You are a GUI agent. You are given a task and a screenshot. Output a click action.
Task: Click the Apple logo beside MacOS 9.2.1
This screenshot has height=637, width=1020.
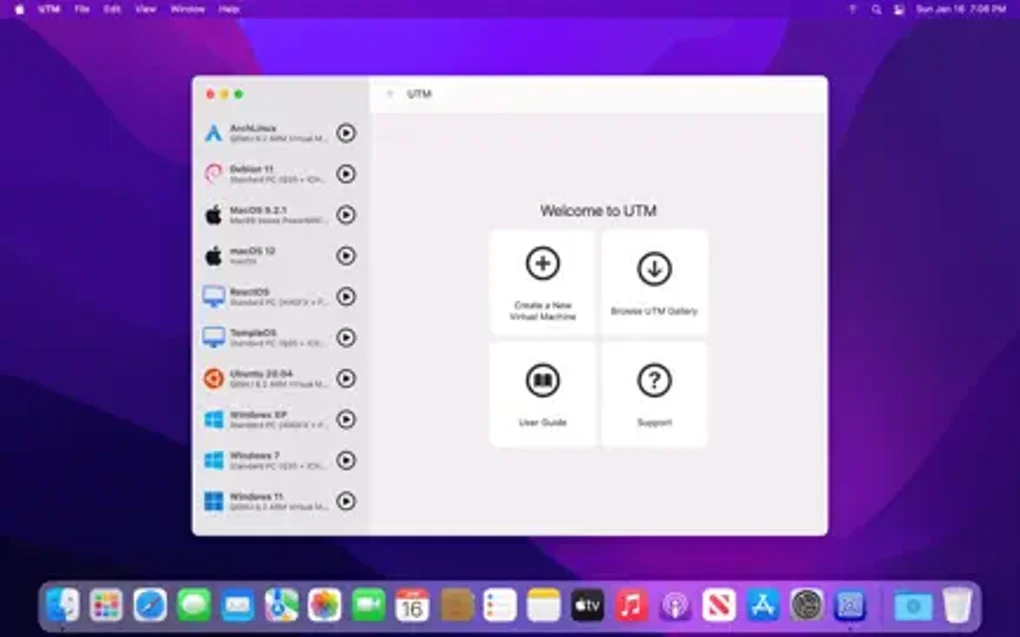213,215
